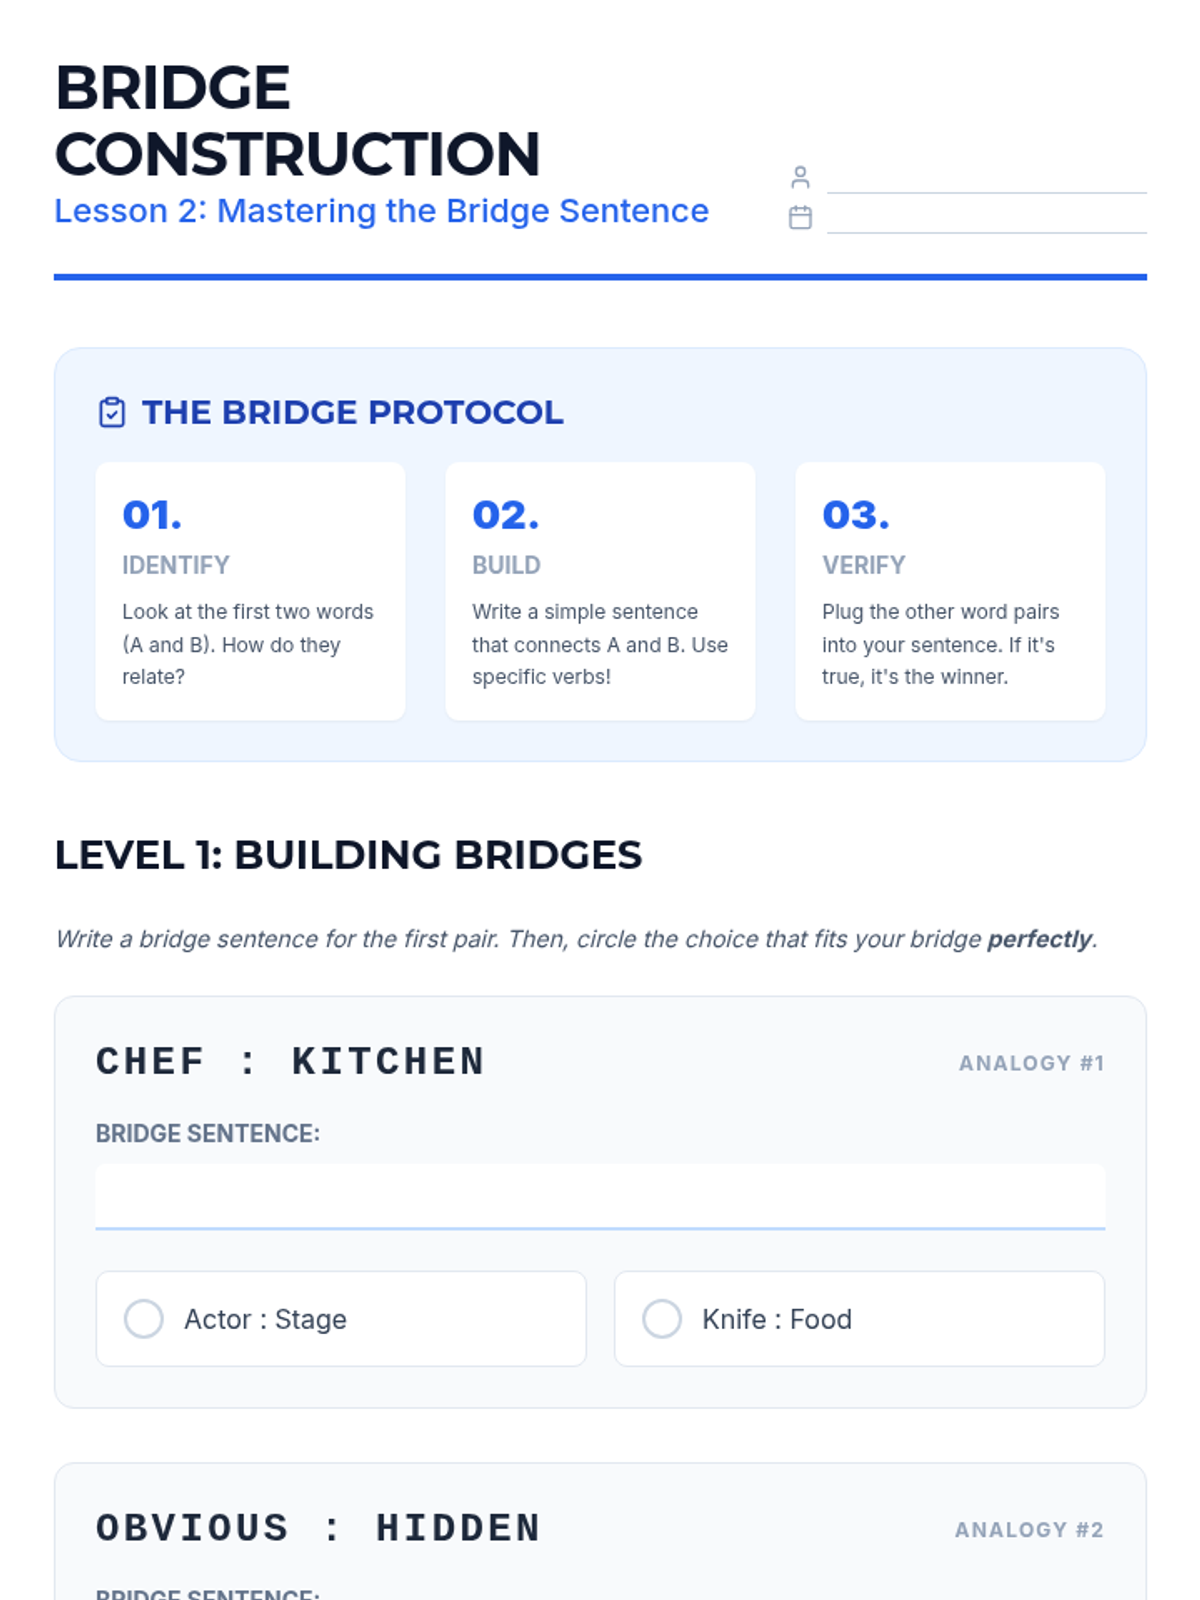The height and width of the screenshot is (1600, 1200).
Task: Click the OBVIOUS : HIDDEN word pair
Action: (x=318, y=1528)
